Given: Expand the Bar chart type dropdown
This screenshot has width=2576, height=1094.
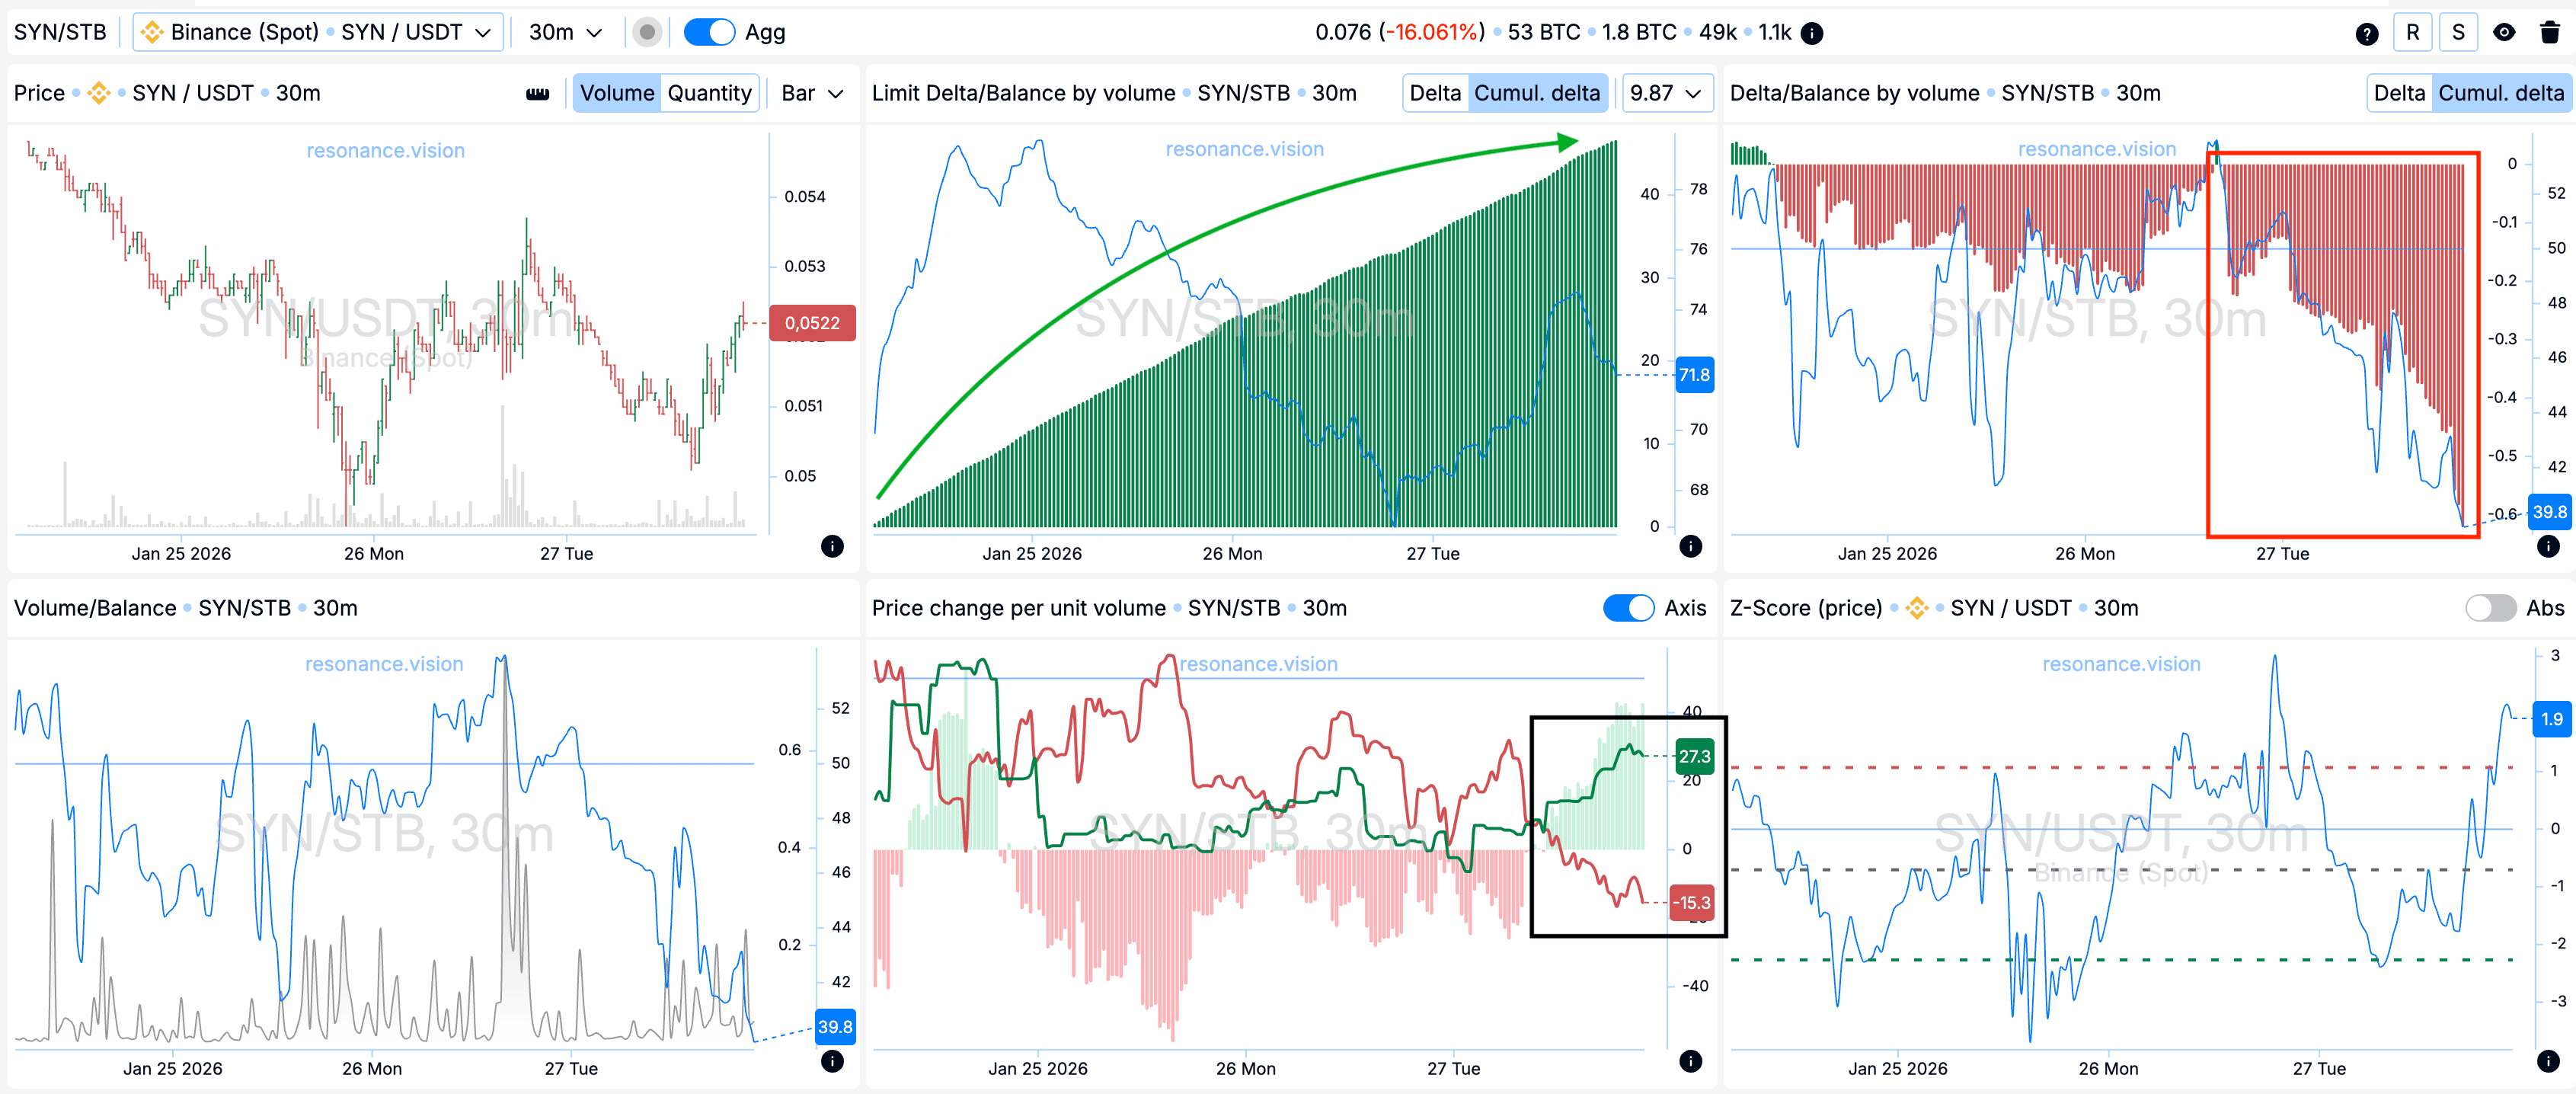Looking at the screenshot, I should (x=812, y=93).
